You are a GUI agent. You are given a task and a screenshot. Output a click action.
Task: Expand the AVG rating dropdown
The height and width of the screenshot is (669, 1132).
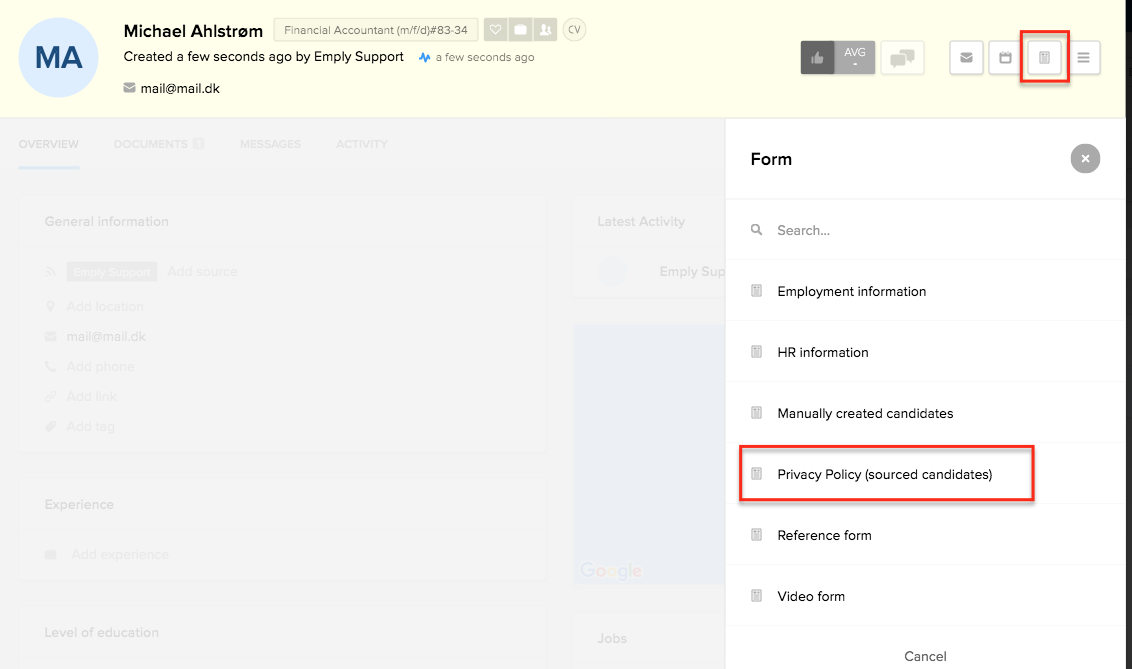855,58
